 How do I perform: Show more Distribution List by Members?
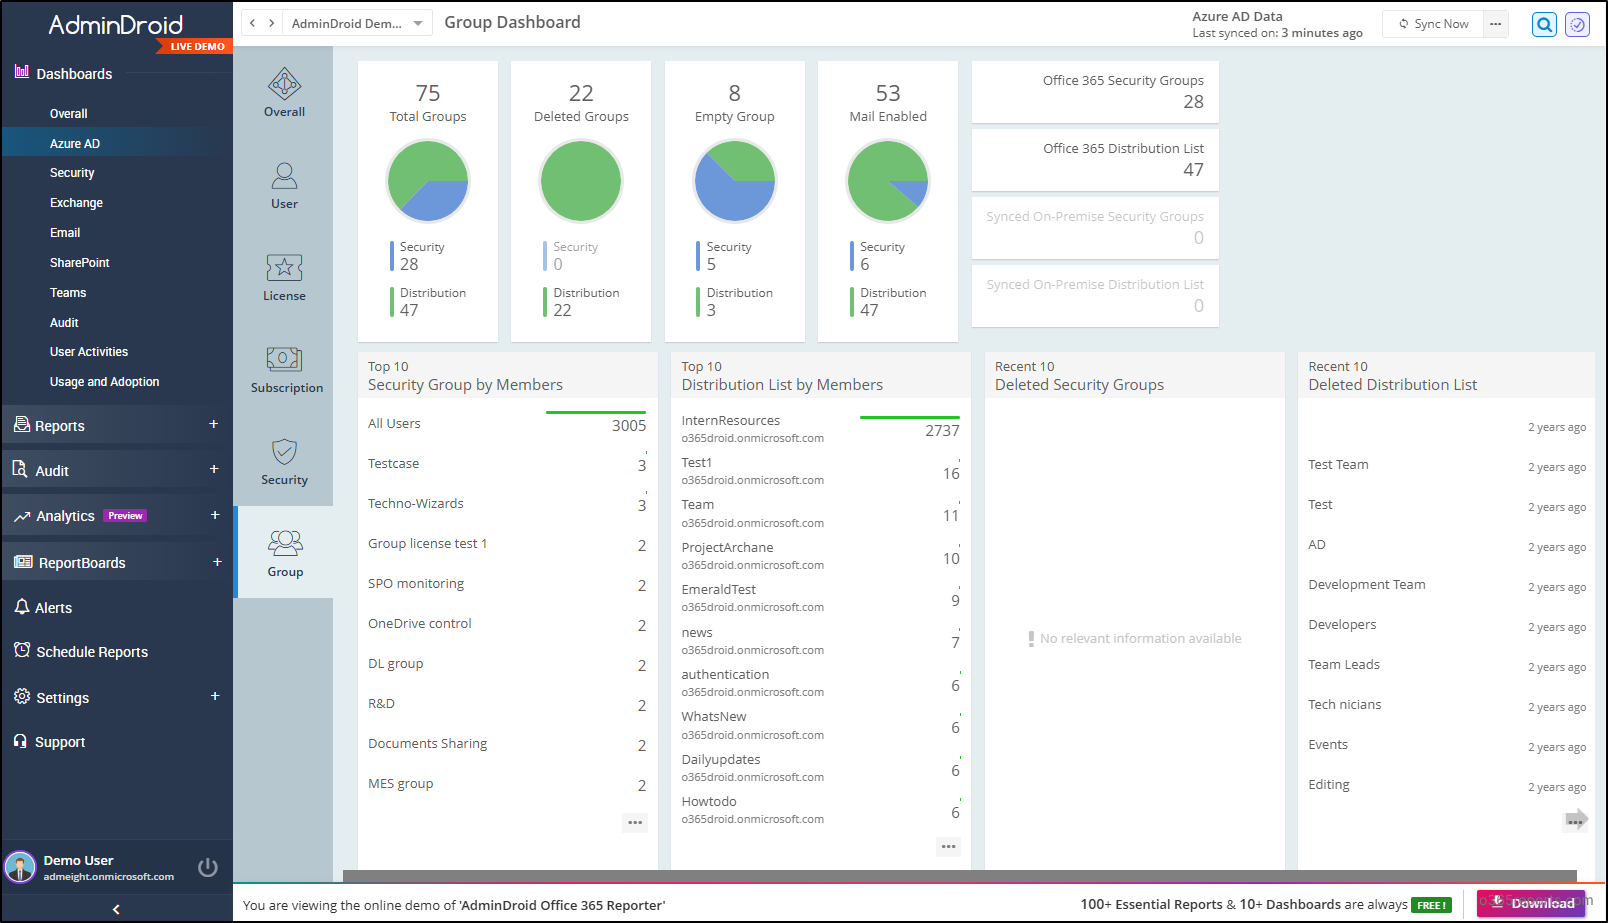pyautogui.click(x=948, y=847)
